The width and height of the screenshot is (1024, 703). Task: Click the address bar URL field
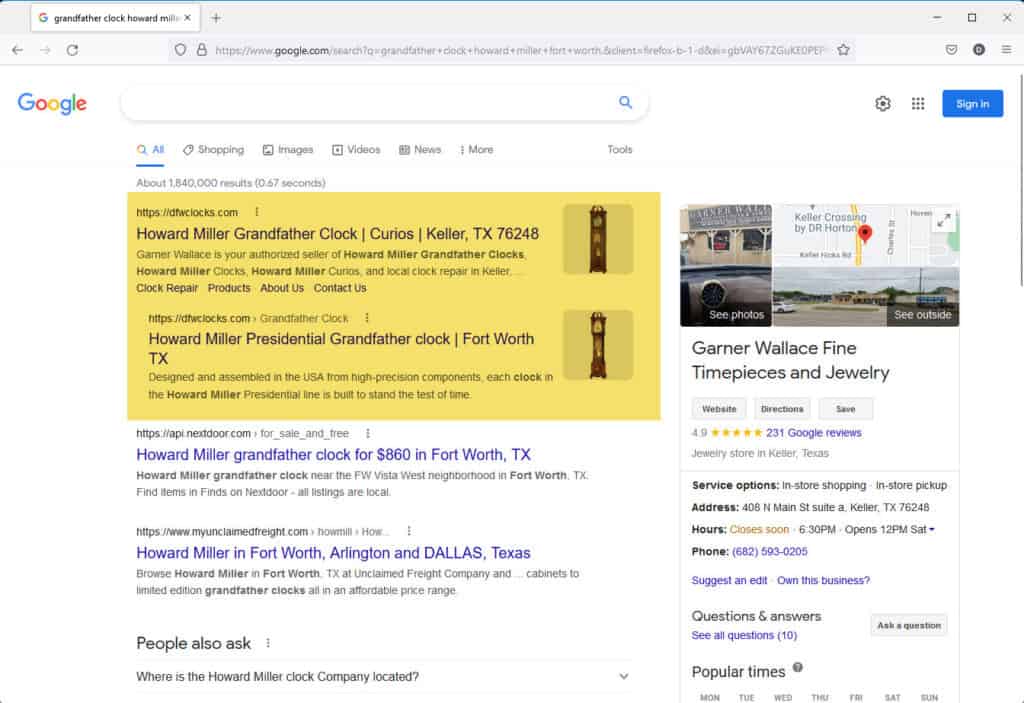coord(520,50)
